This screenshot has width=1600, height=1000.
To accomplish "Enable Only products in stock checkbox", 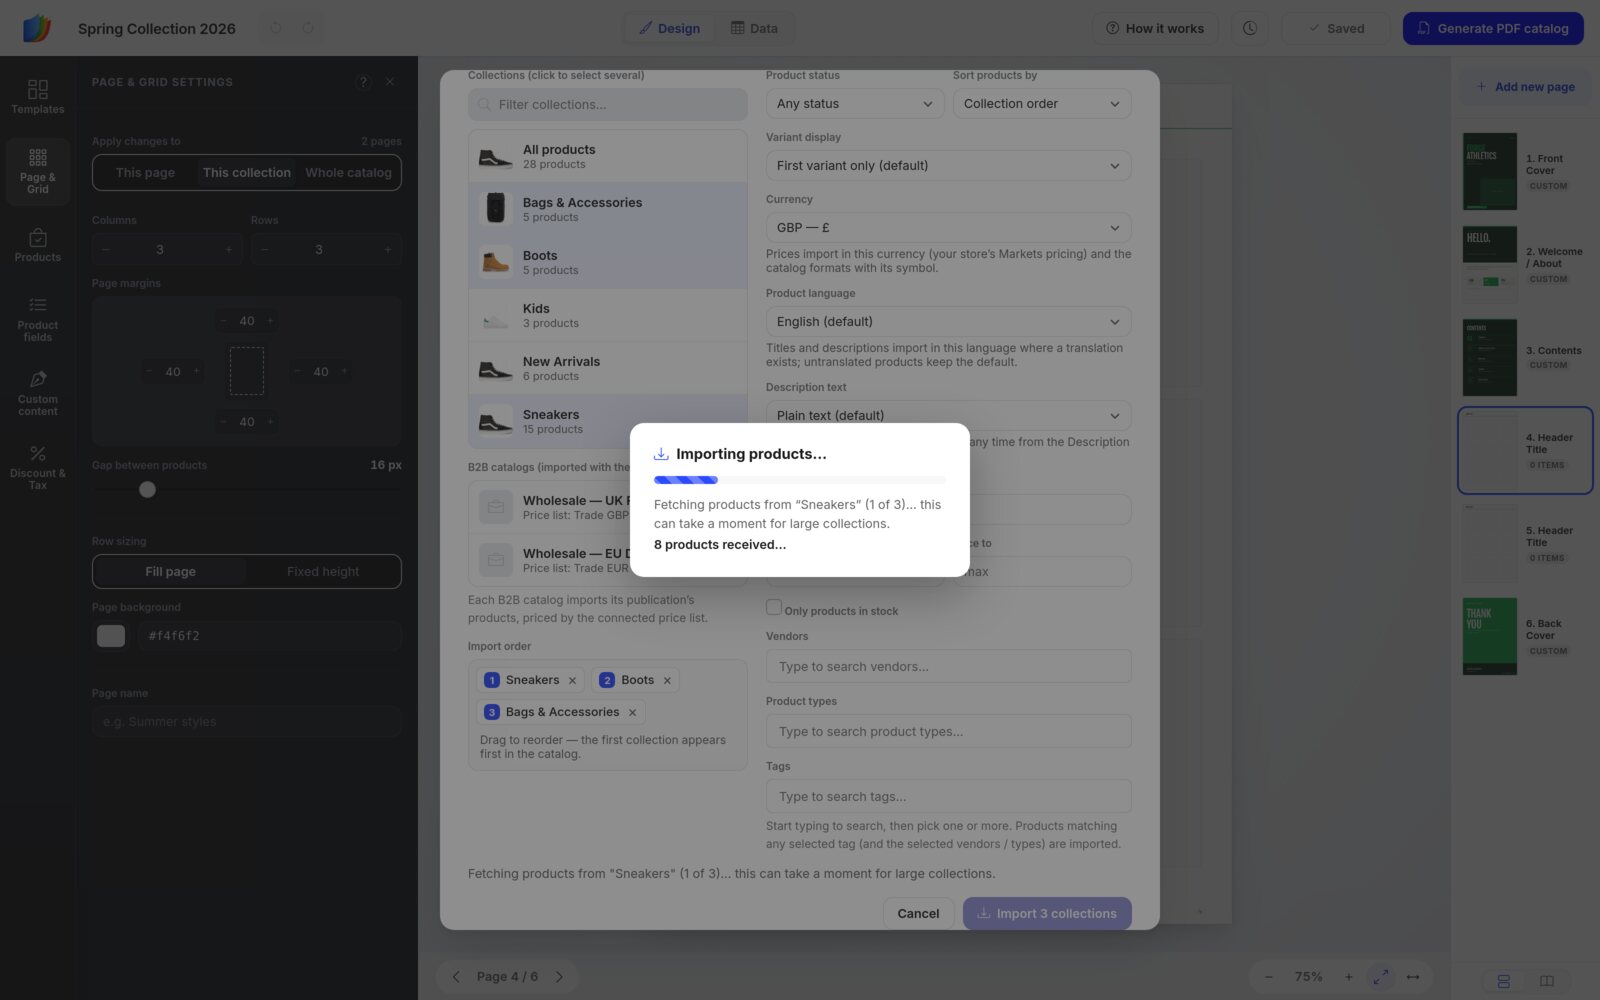I will (774, 607).
